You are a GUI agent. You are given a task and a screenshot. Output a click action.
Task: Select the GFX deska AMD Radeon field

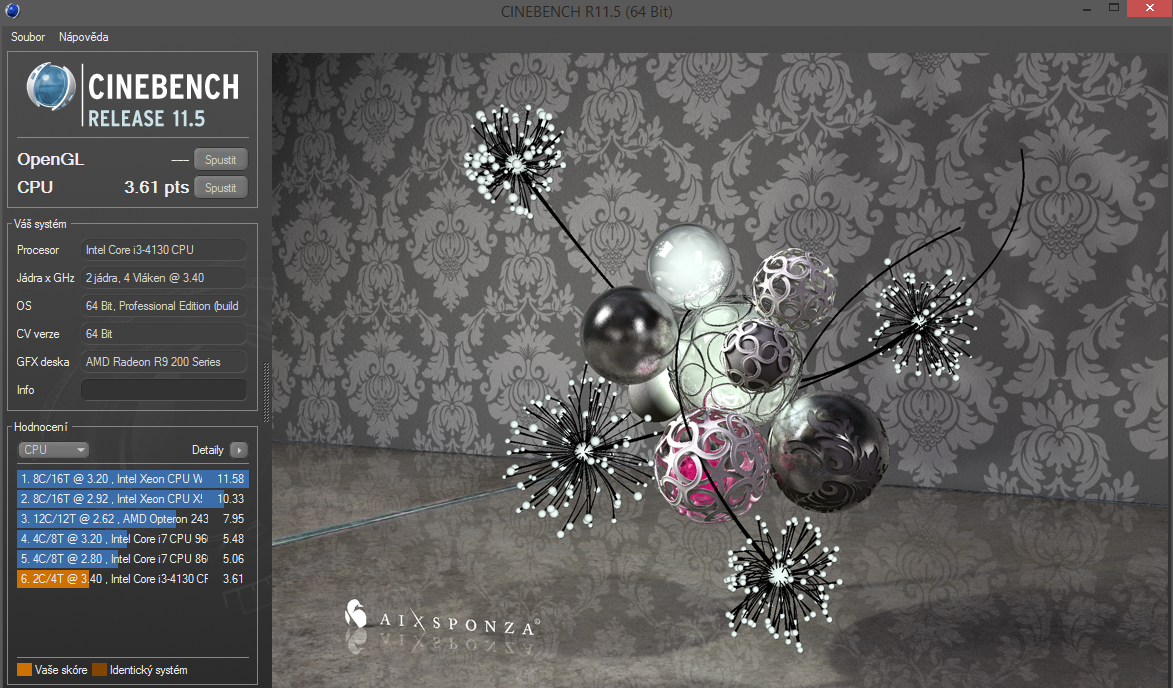pyautogui.click(x=163, y=362)
